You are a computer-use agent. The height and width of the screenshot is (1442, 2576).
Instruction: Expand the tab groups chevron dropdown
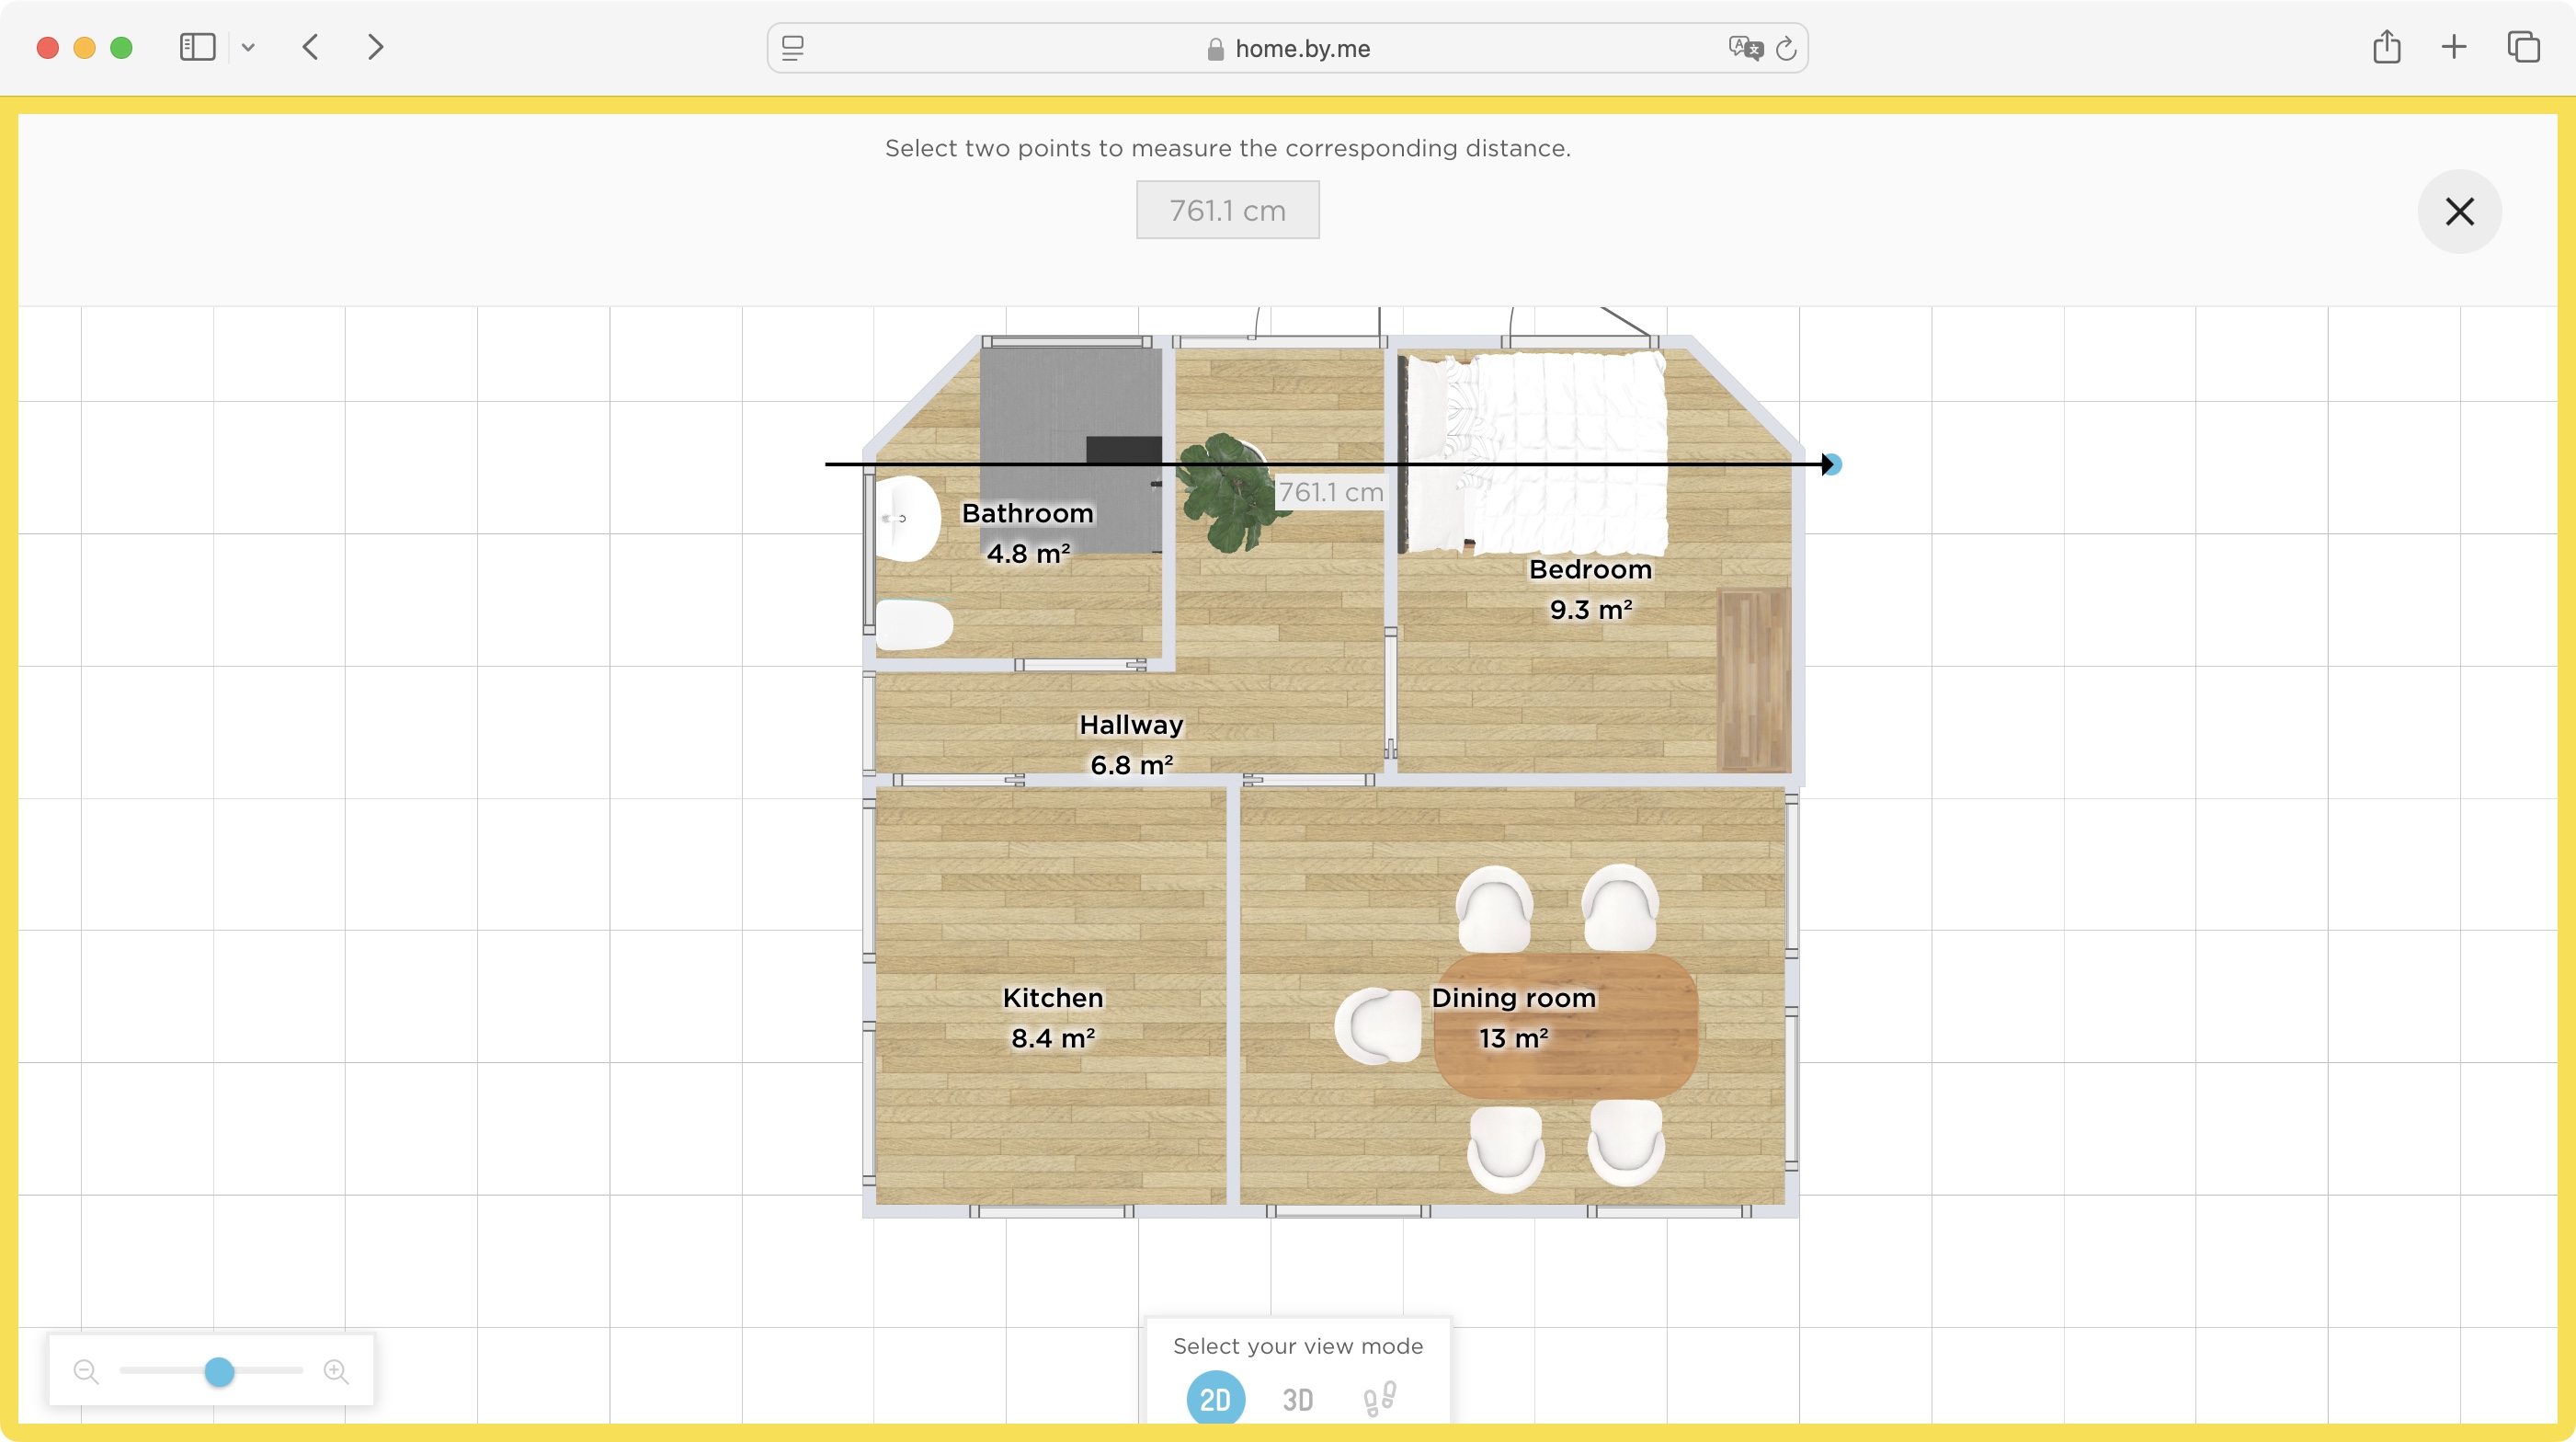click(249, 47)
